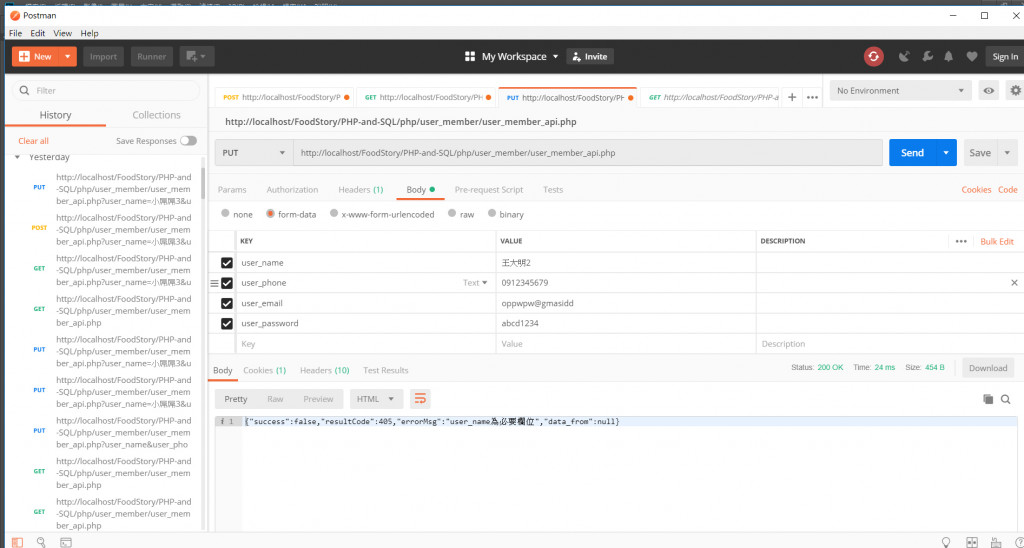Open the Pre-request Script tab
This screenshot has width=1024, height=548.
[x=488, y=189]
